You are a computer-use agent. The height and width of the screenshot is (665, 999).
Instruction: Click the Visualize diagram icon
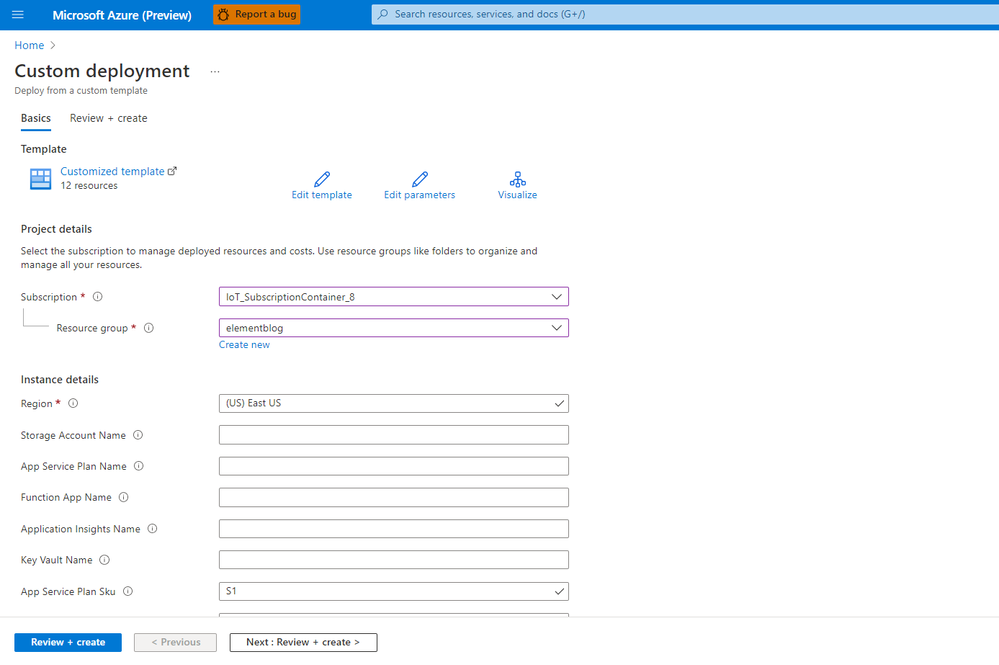click(x=517, y=179)
